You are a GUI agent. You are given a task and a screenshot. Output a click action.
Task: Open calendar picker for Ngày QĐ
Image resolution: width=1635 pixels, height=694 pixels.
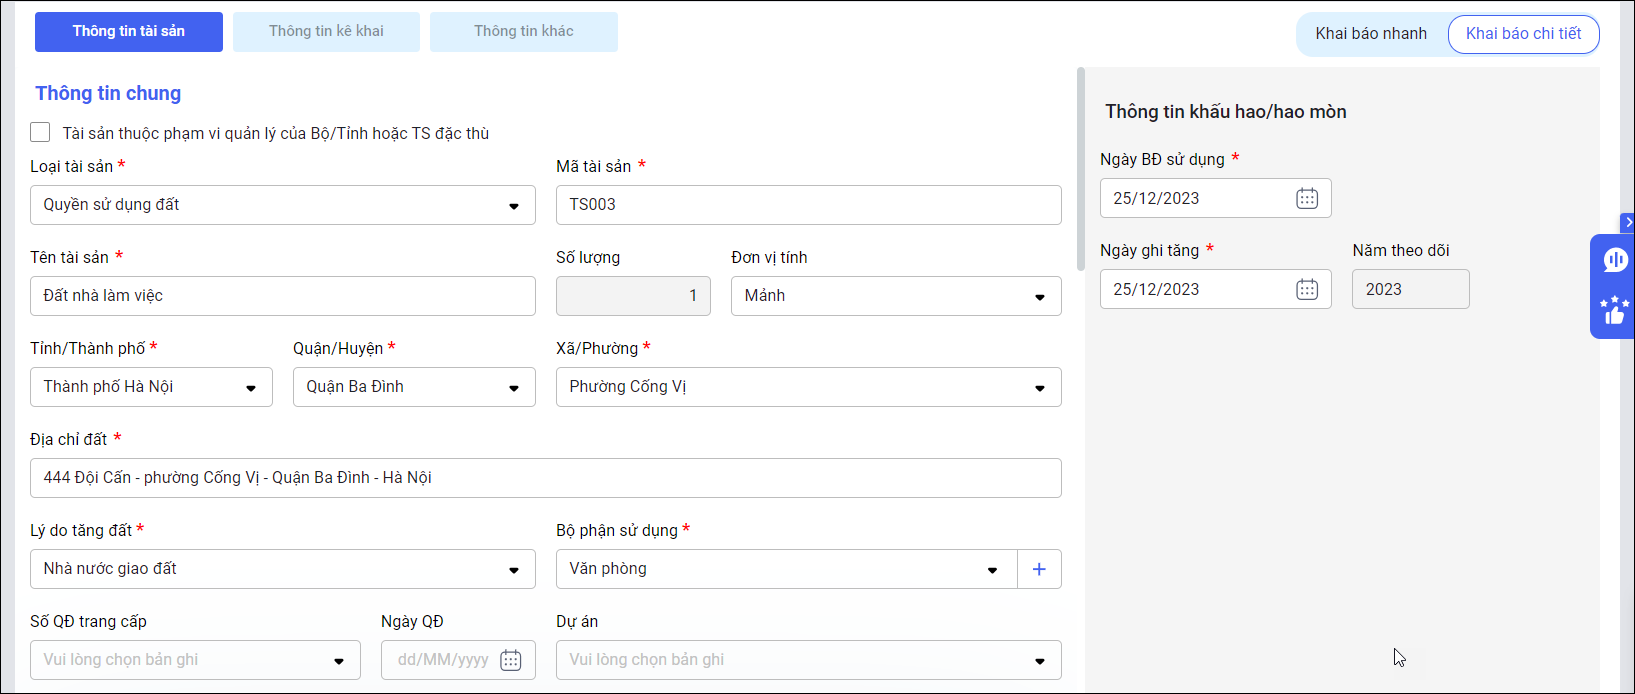510,660
